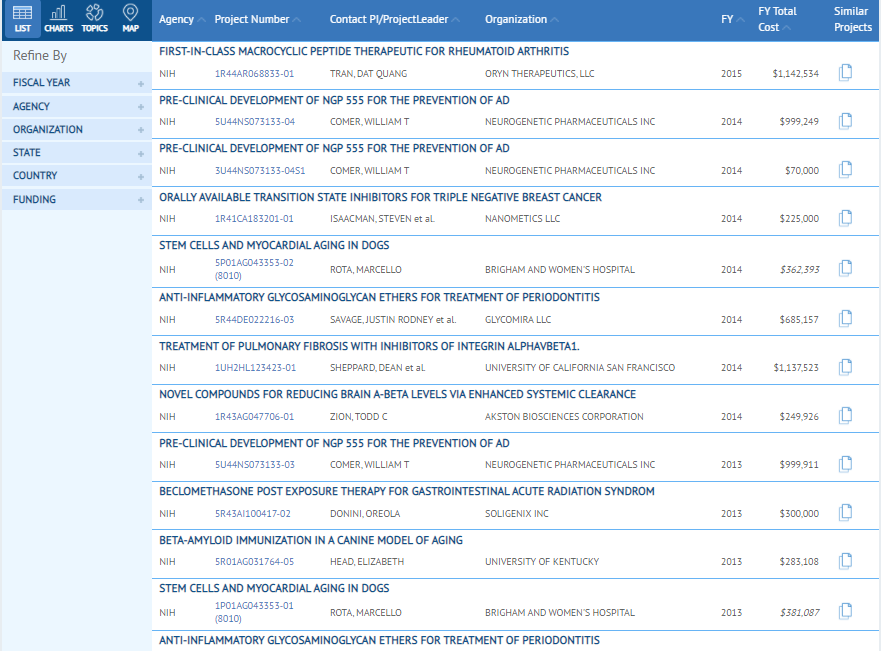The image size is (881, 651).
Task: Open project number 5U44NS073133-03
Action: (255, 465)
